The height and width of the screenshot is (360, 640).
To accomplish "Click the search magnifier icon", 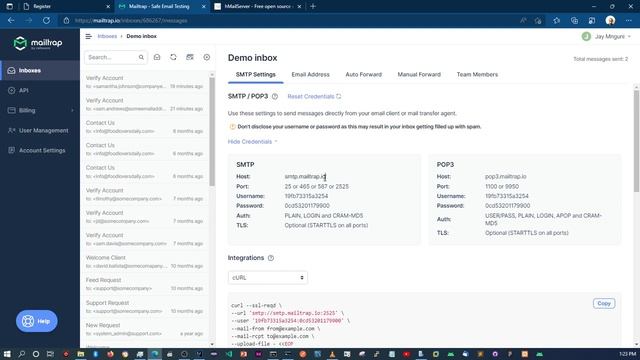I will click(141, 58).
